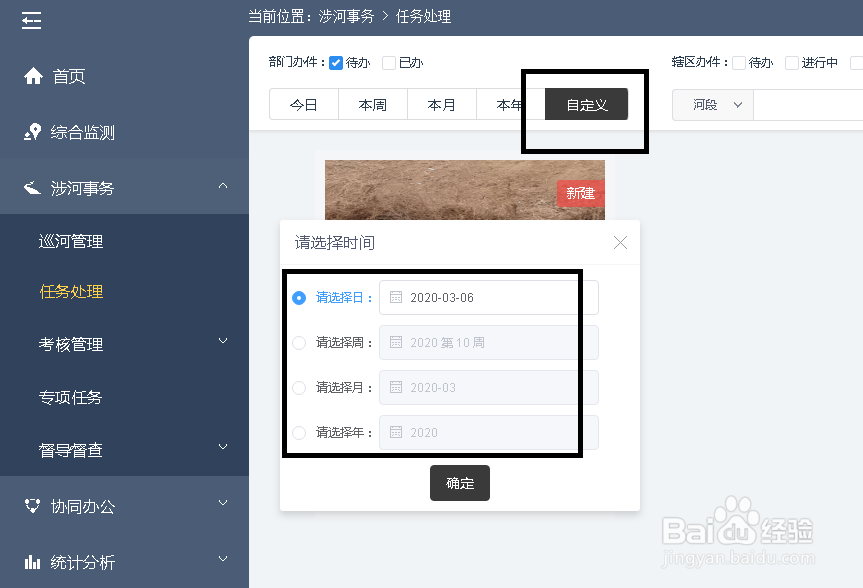863x588 pixels.
Task: Confirm with the 确定 button
Action: click(460, 483)
